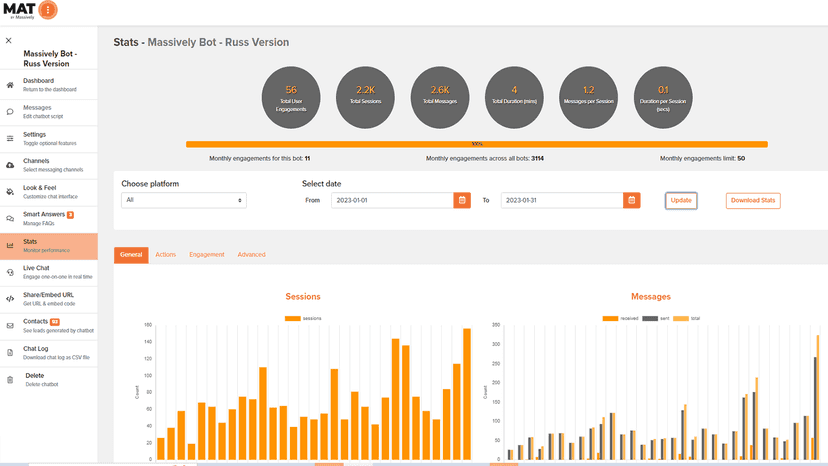This screenshot has width=828, height=466.
Task: Click Total Messages circle
Action: coord(440,97)
